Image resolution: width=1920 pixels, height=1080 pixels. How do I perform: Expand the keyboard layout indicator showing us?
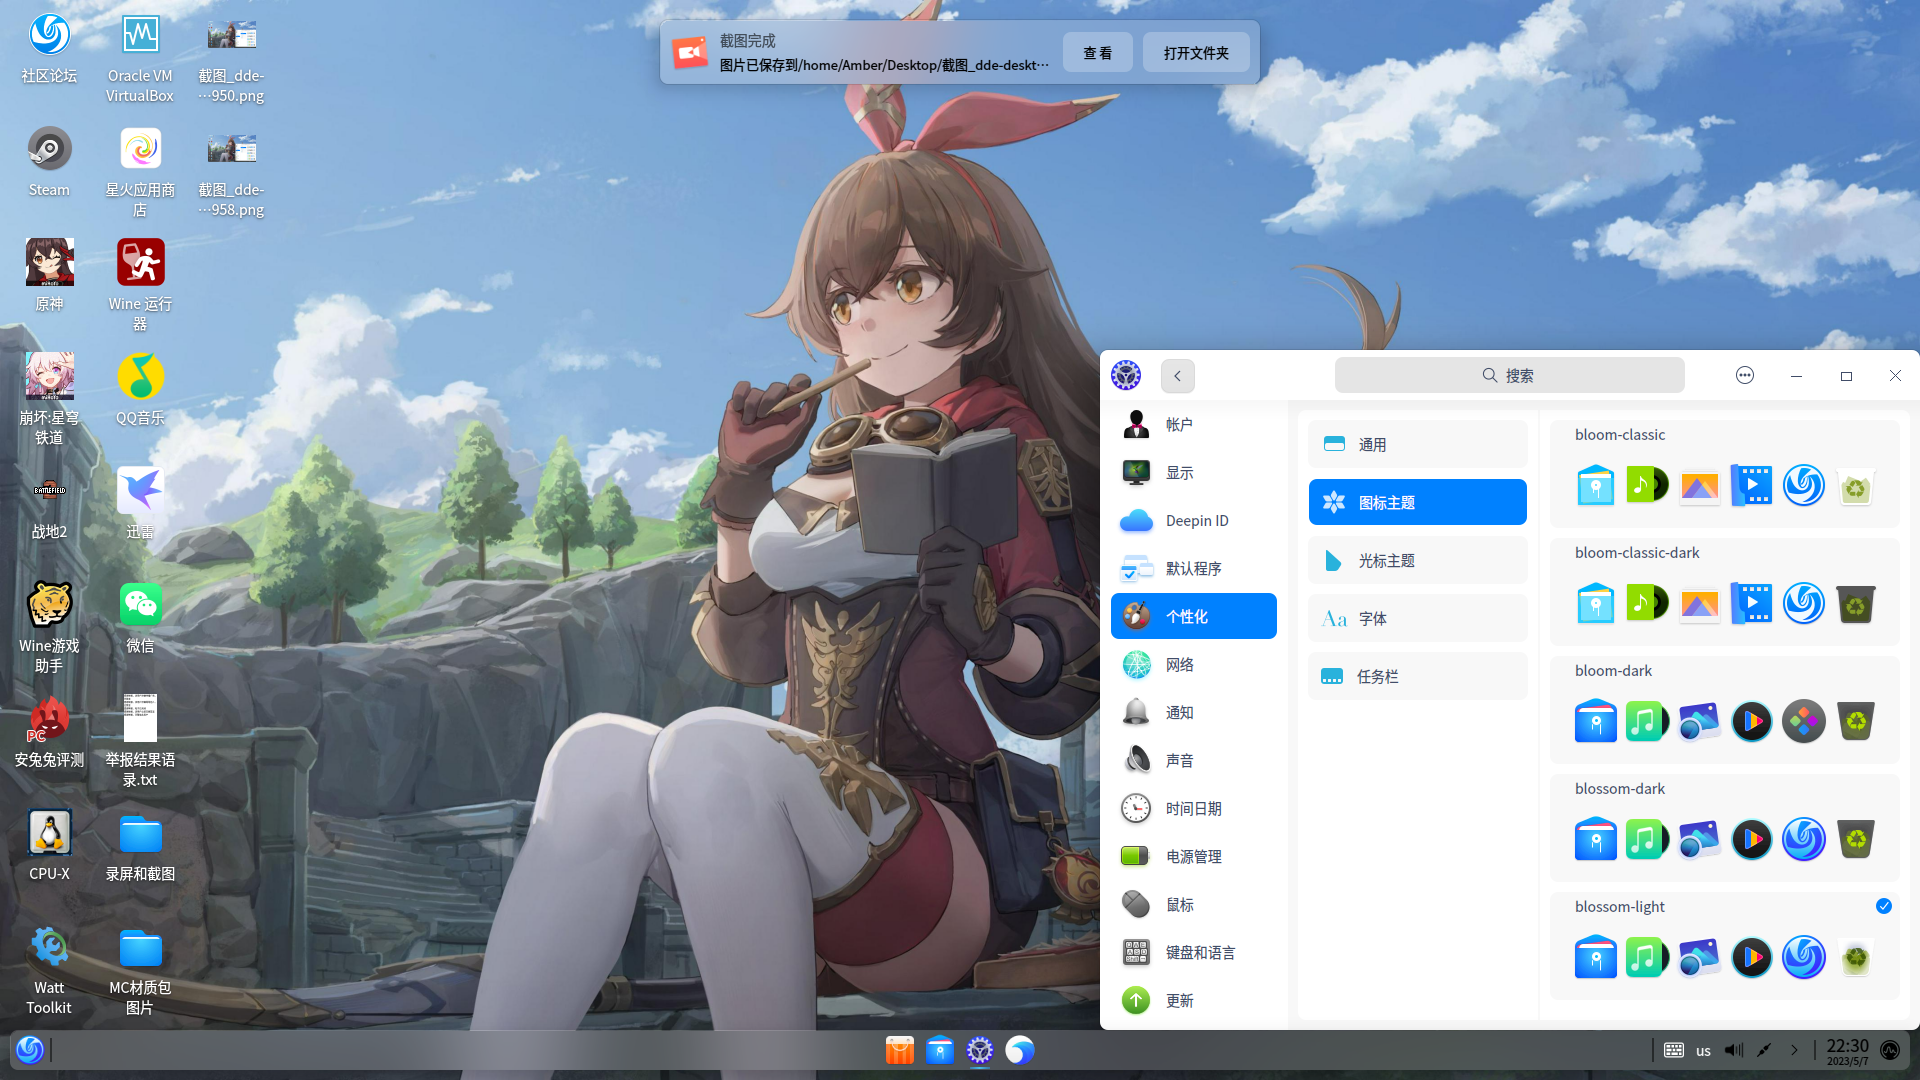click(x=1702, y=1051)
